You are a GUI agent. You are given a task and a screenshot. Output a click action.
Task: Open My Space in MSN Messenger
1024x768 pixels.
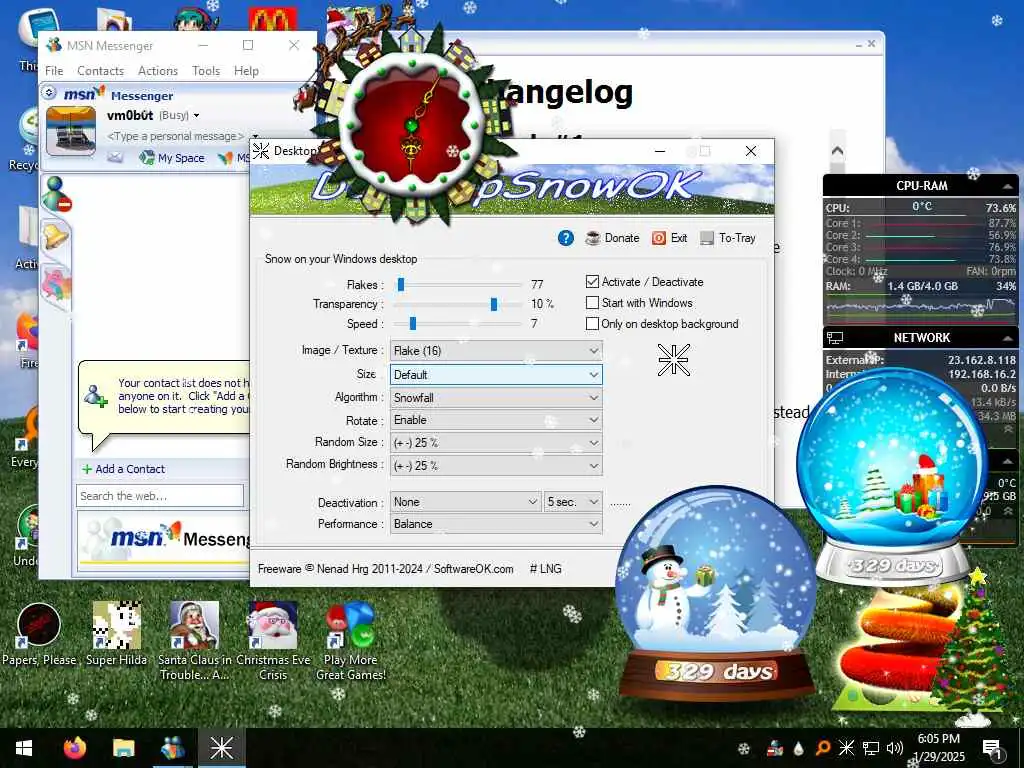172,157
